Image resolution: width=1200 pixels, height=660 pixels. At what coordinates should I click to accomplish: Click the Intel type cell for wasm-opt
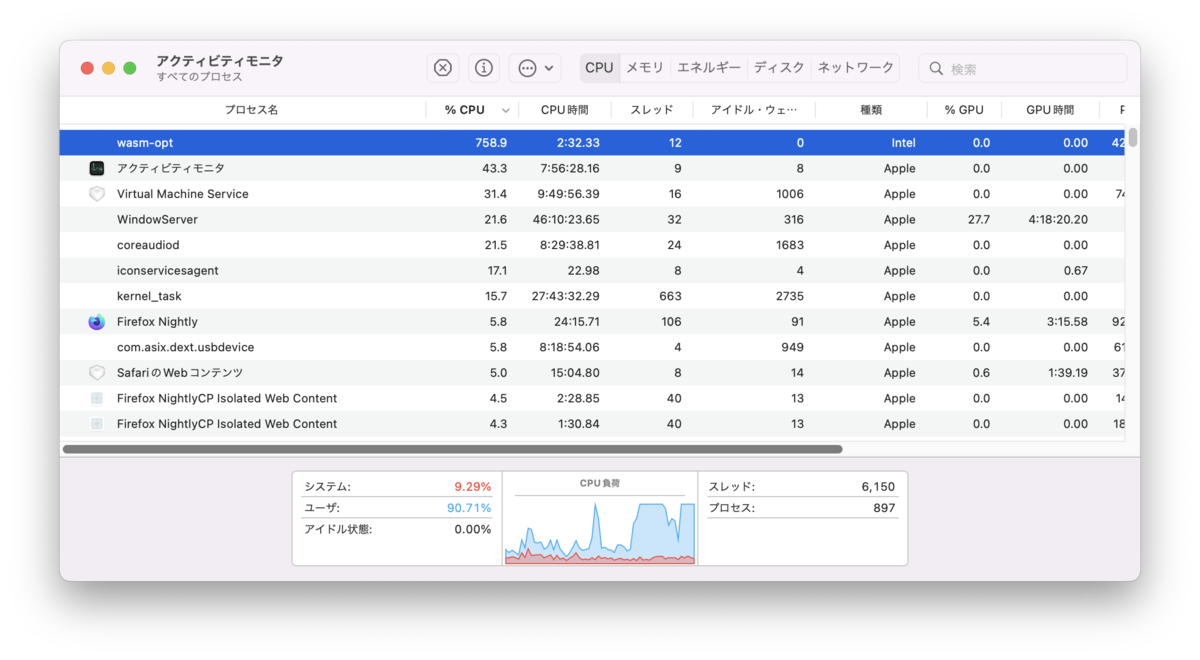pos(903,143)
